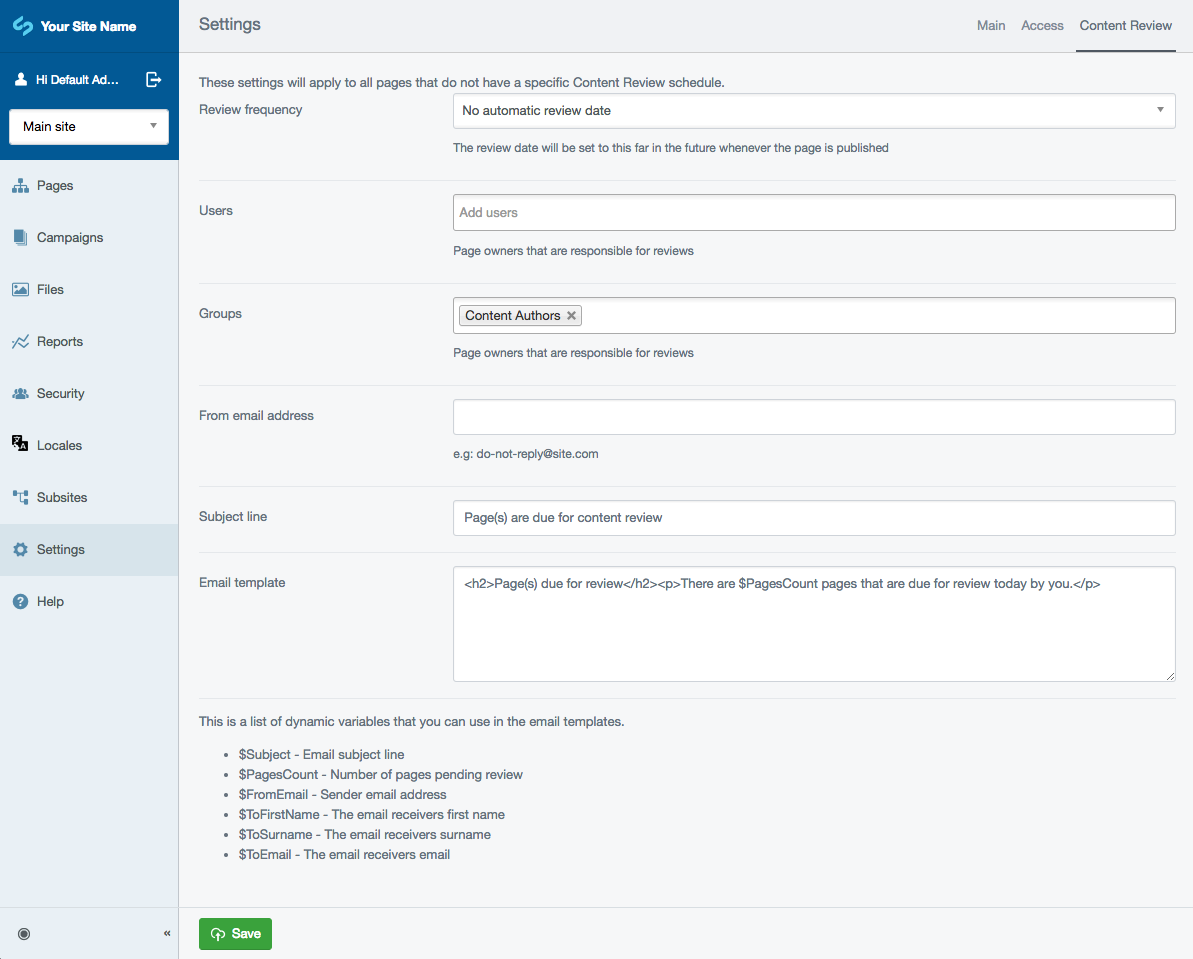Switch to the Main settings tab
The image size is (1193, 959).
pyautogui.click(x=991, y=25)
